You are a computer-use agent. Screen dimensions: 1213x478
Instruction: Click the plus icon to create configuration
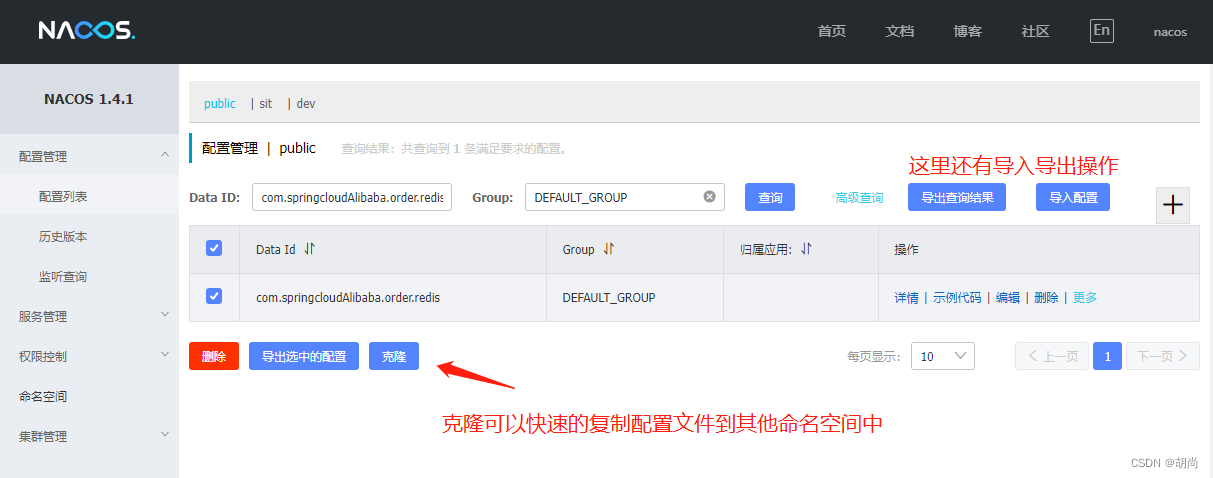pyautogui.click(x=1173, y=204)
